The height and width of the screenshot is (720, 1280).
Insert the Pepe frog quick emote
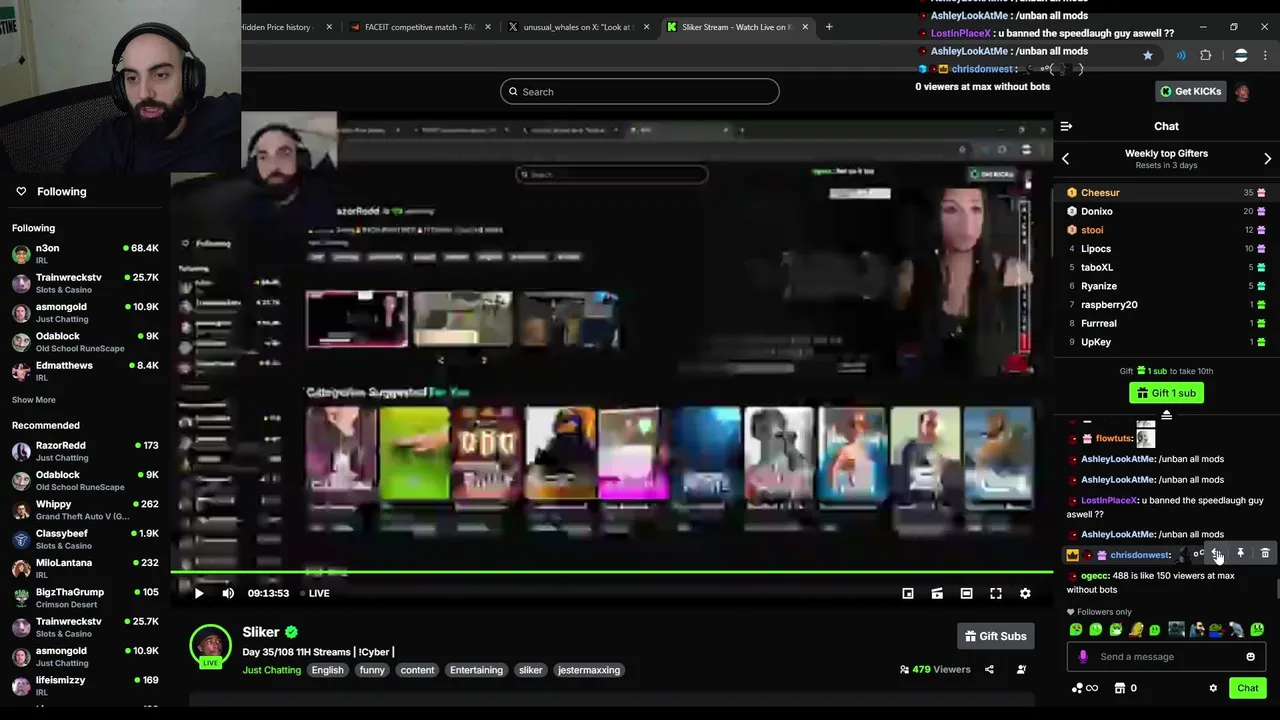pyautogui.click(x=1216, y=630)
